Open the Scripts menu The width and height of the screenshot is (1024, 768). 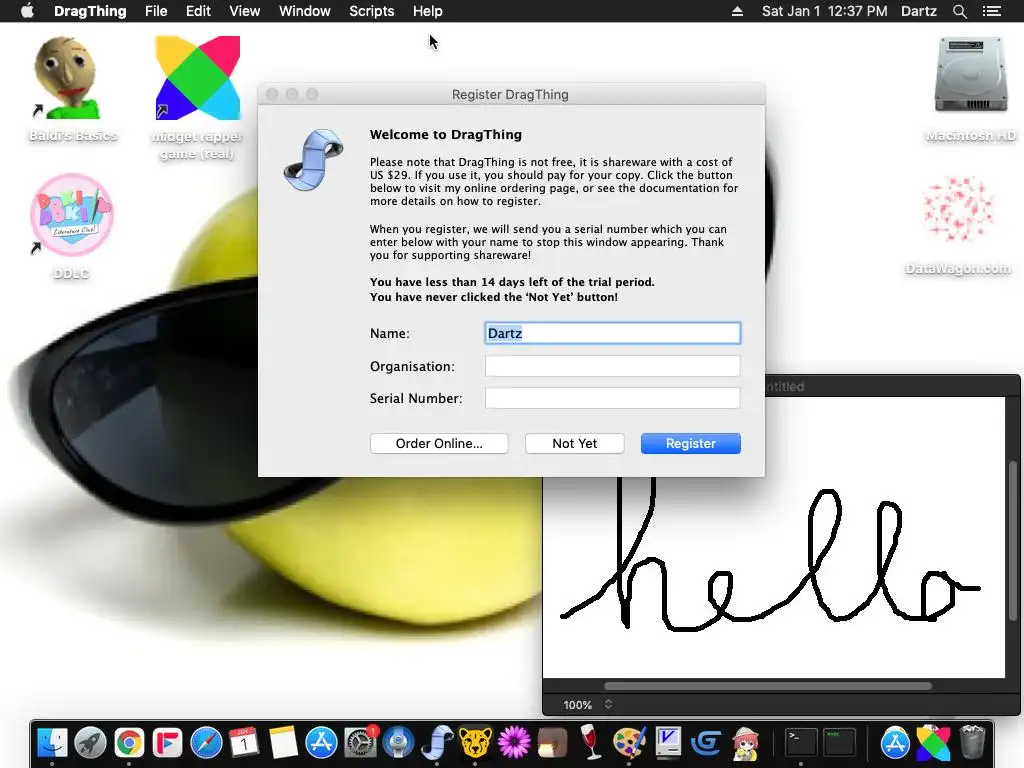click(x=372, y=11)
